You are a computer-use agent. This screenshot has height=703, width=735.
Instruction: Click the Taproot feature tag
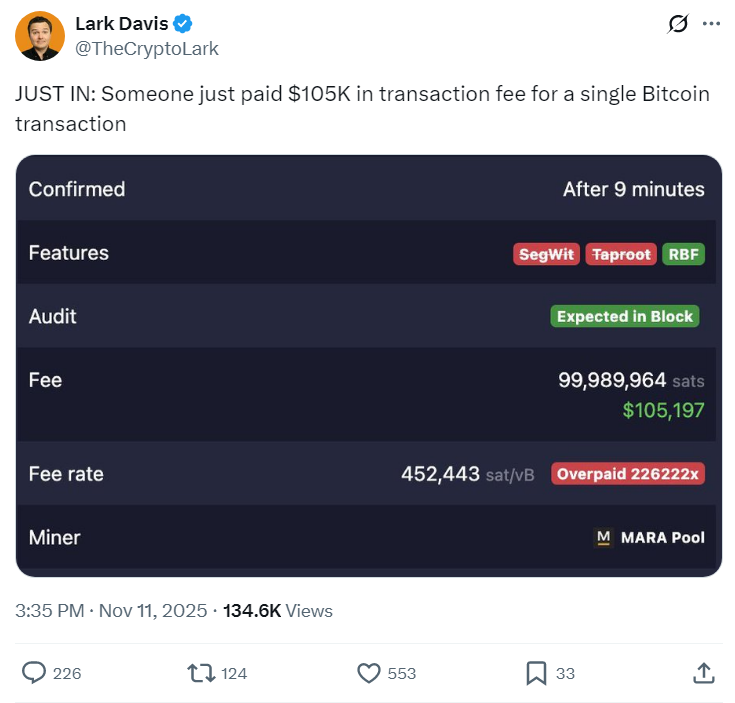click(621, 254)
